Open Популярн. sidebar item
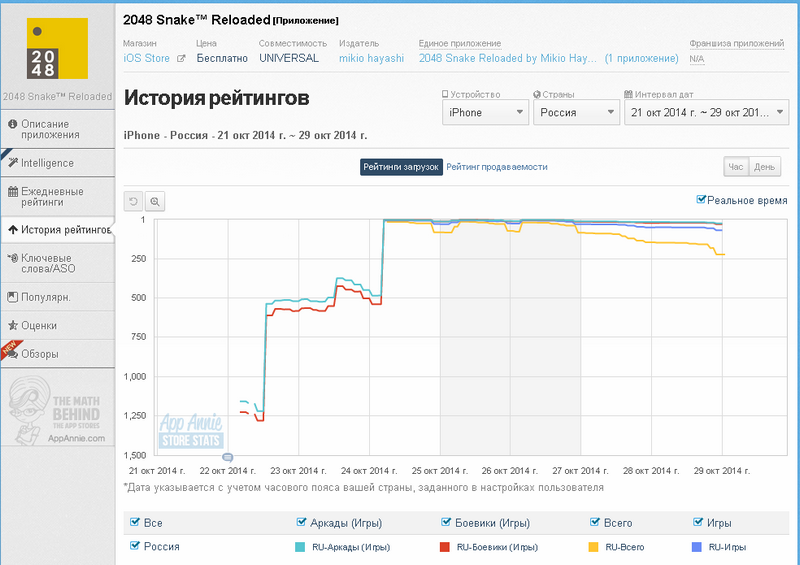The width and height of the screenshot is (800, 565). click(x=57, y=297)
